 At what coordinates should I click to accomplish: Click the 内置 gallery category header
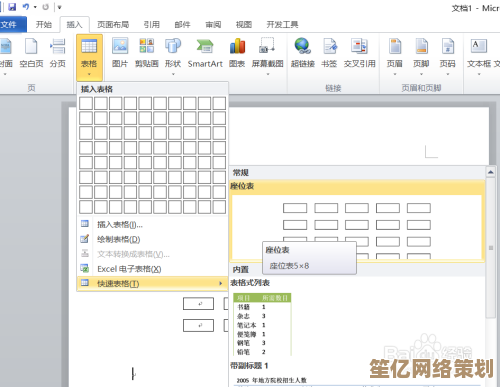pyautogui.click(x=357, y=269)
